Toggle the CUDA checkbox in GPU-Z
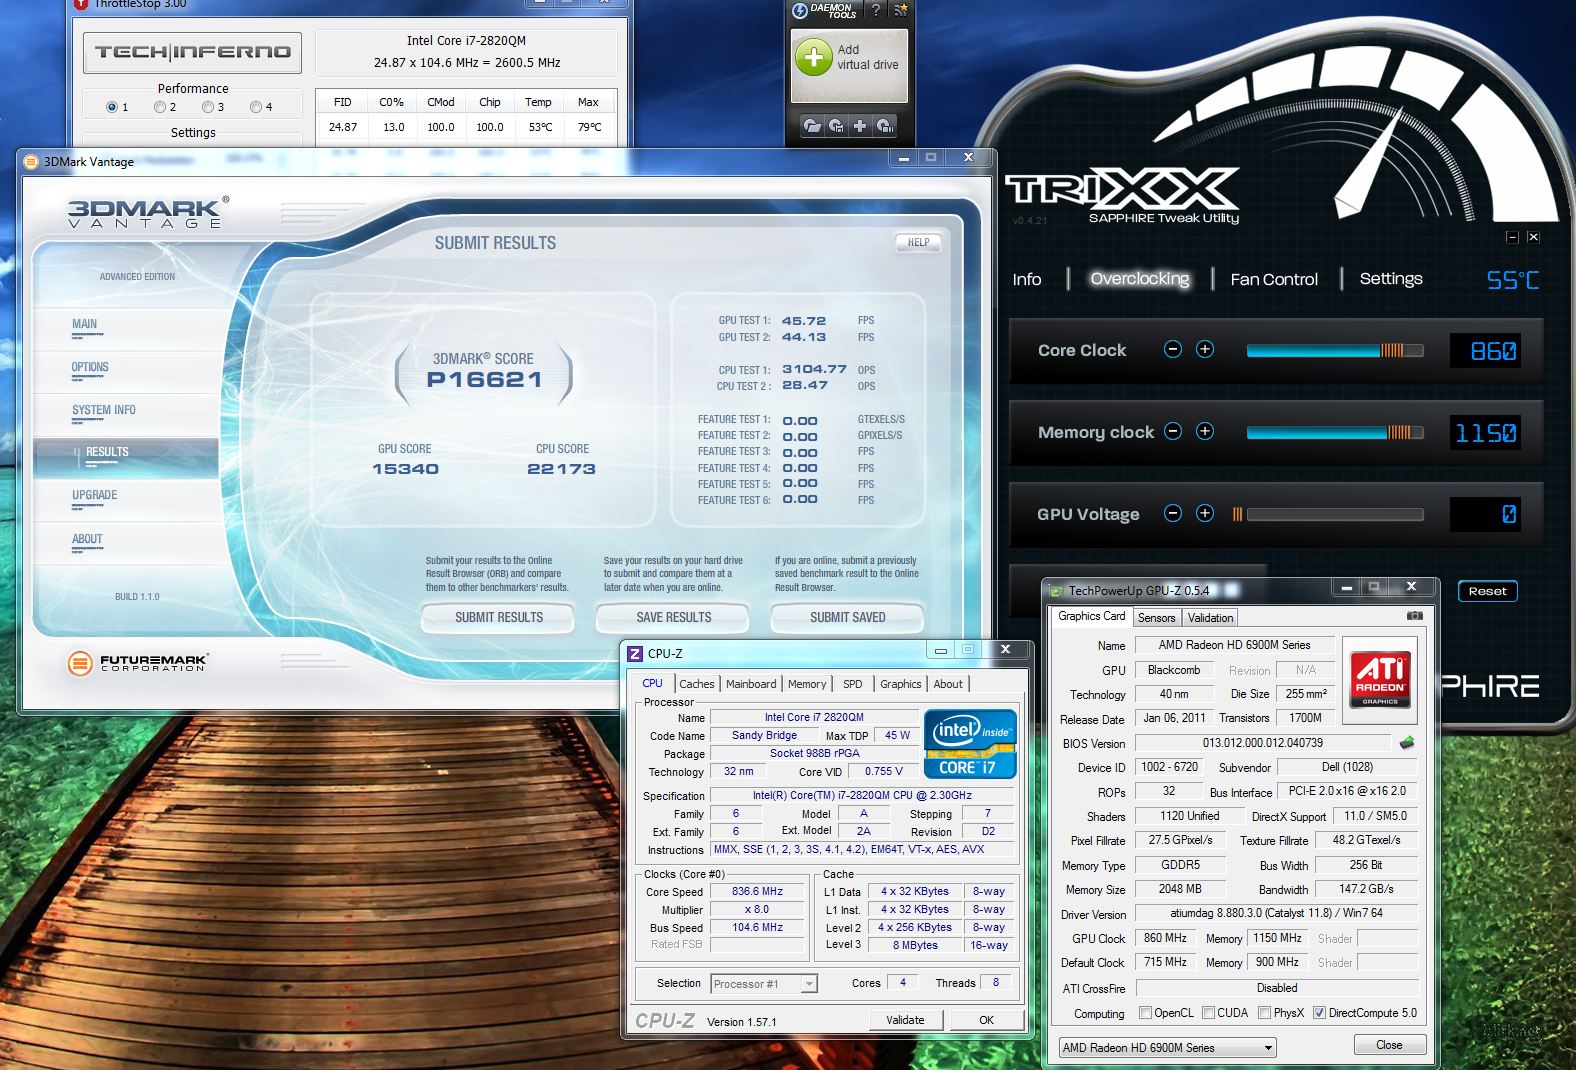This screenshot has width=1576, height=1070. (x=1209, y=1012)
